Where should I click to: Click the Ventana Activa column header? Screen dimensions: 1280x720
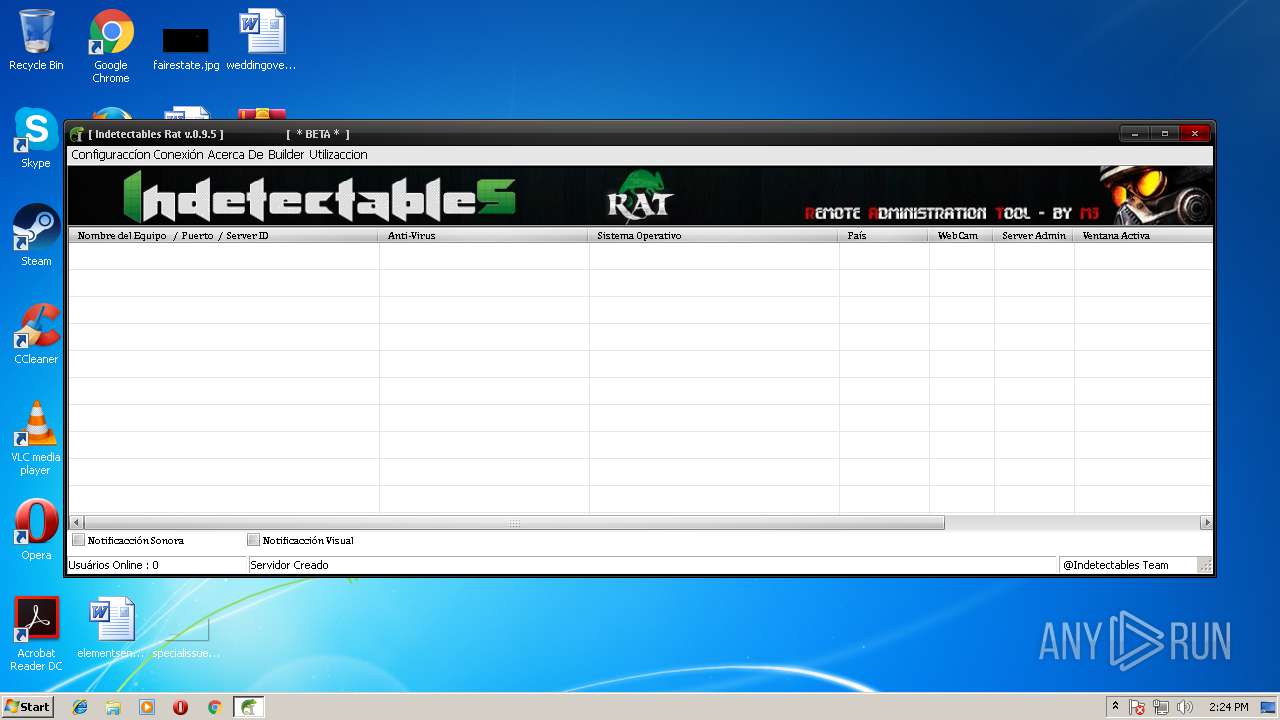pos(1143,236)
